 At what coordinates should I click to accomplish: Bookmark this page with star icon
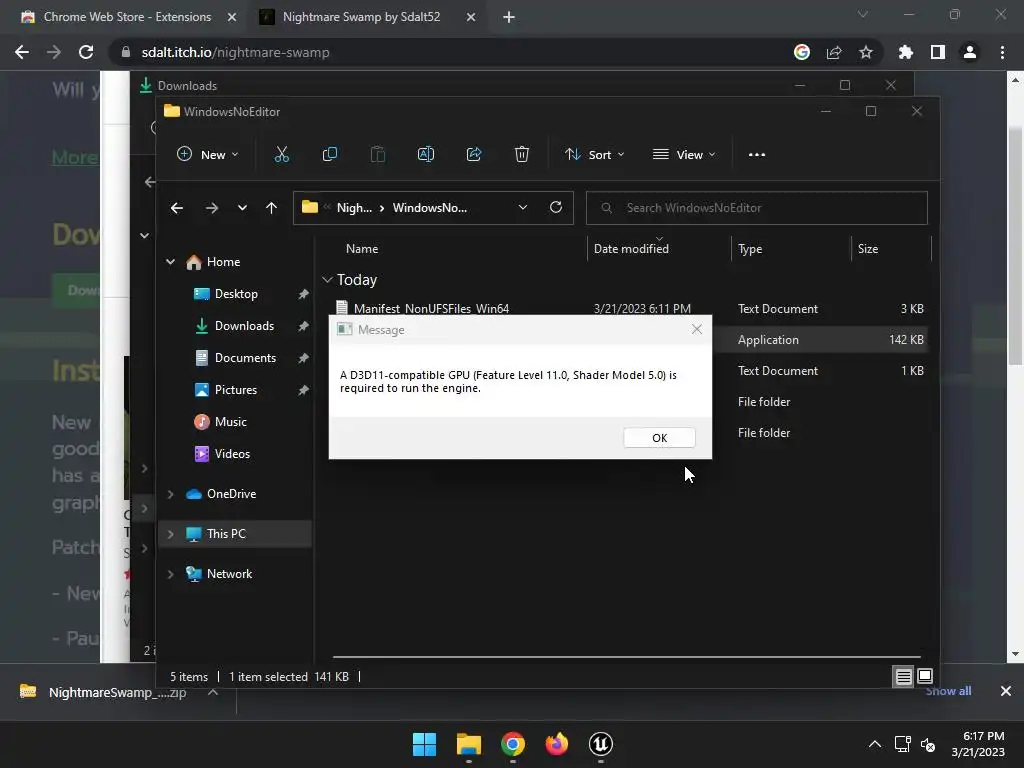coord(866,52)
